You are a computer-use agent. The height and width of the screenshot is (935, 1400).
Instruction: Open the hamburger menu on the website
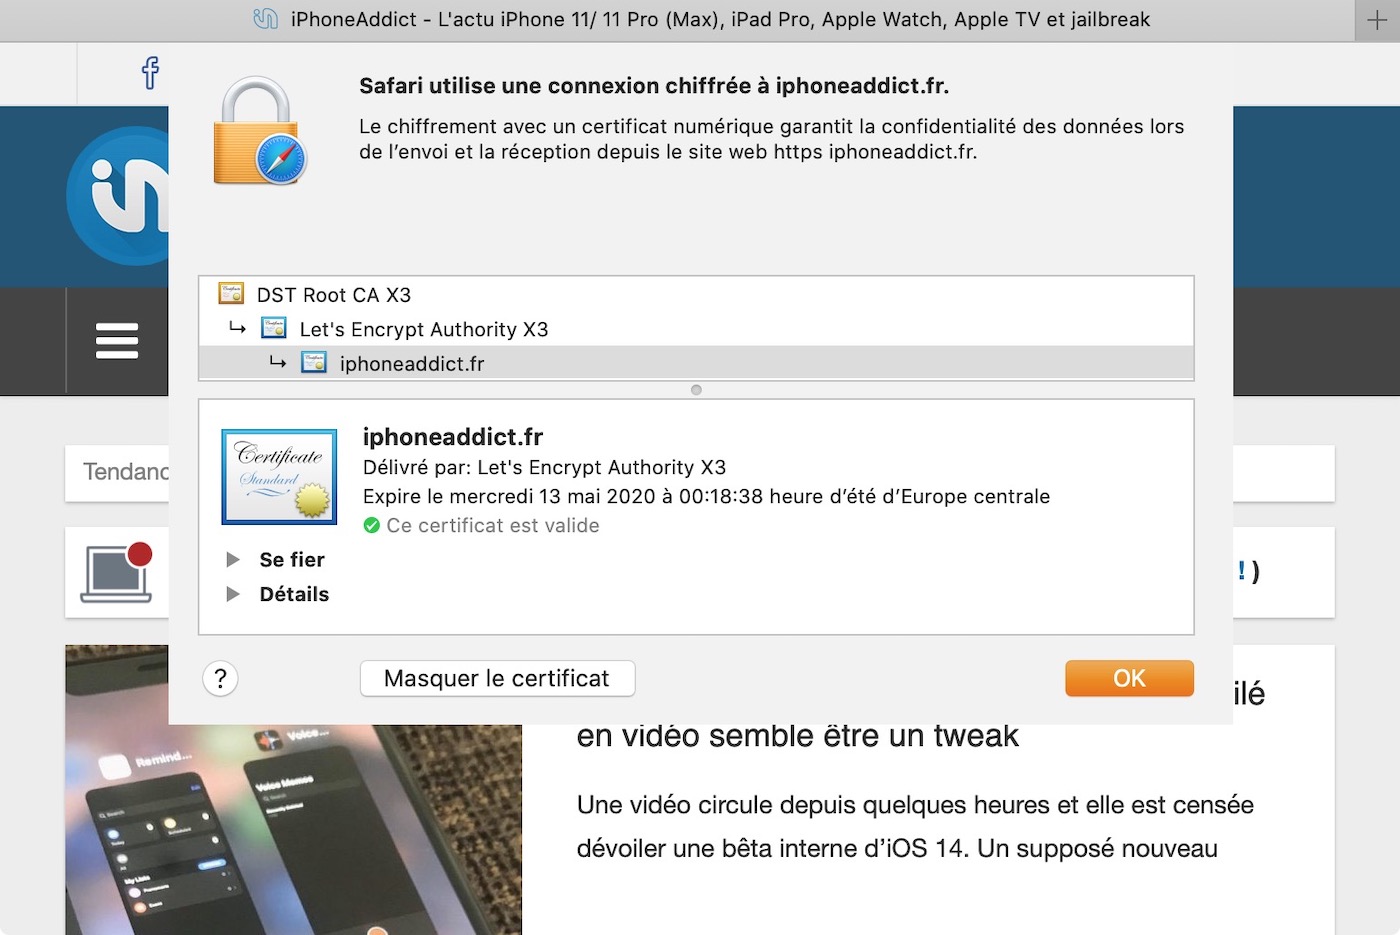(x=117, y=341)
